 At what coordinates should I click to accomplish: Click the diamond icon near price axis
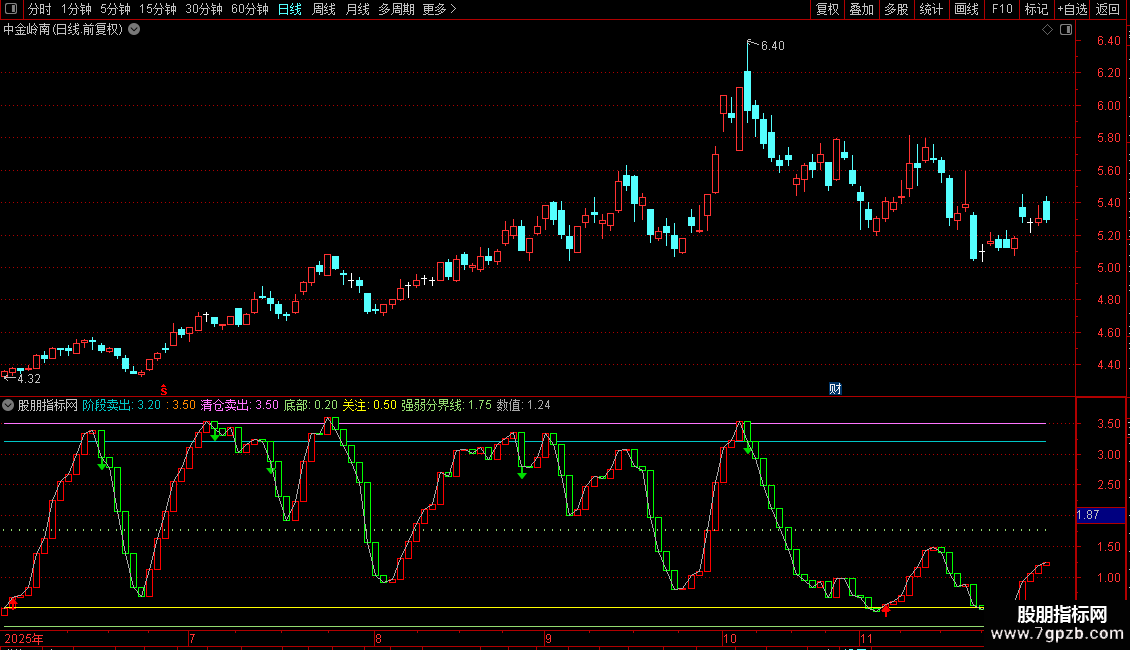click(x=1047, y=30)
